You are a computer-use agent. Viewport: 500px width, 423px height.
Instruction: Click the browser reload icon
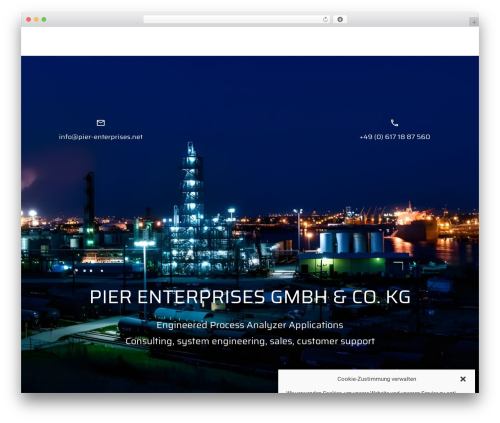coord(325,19)
